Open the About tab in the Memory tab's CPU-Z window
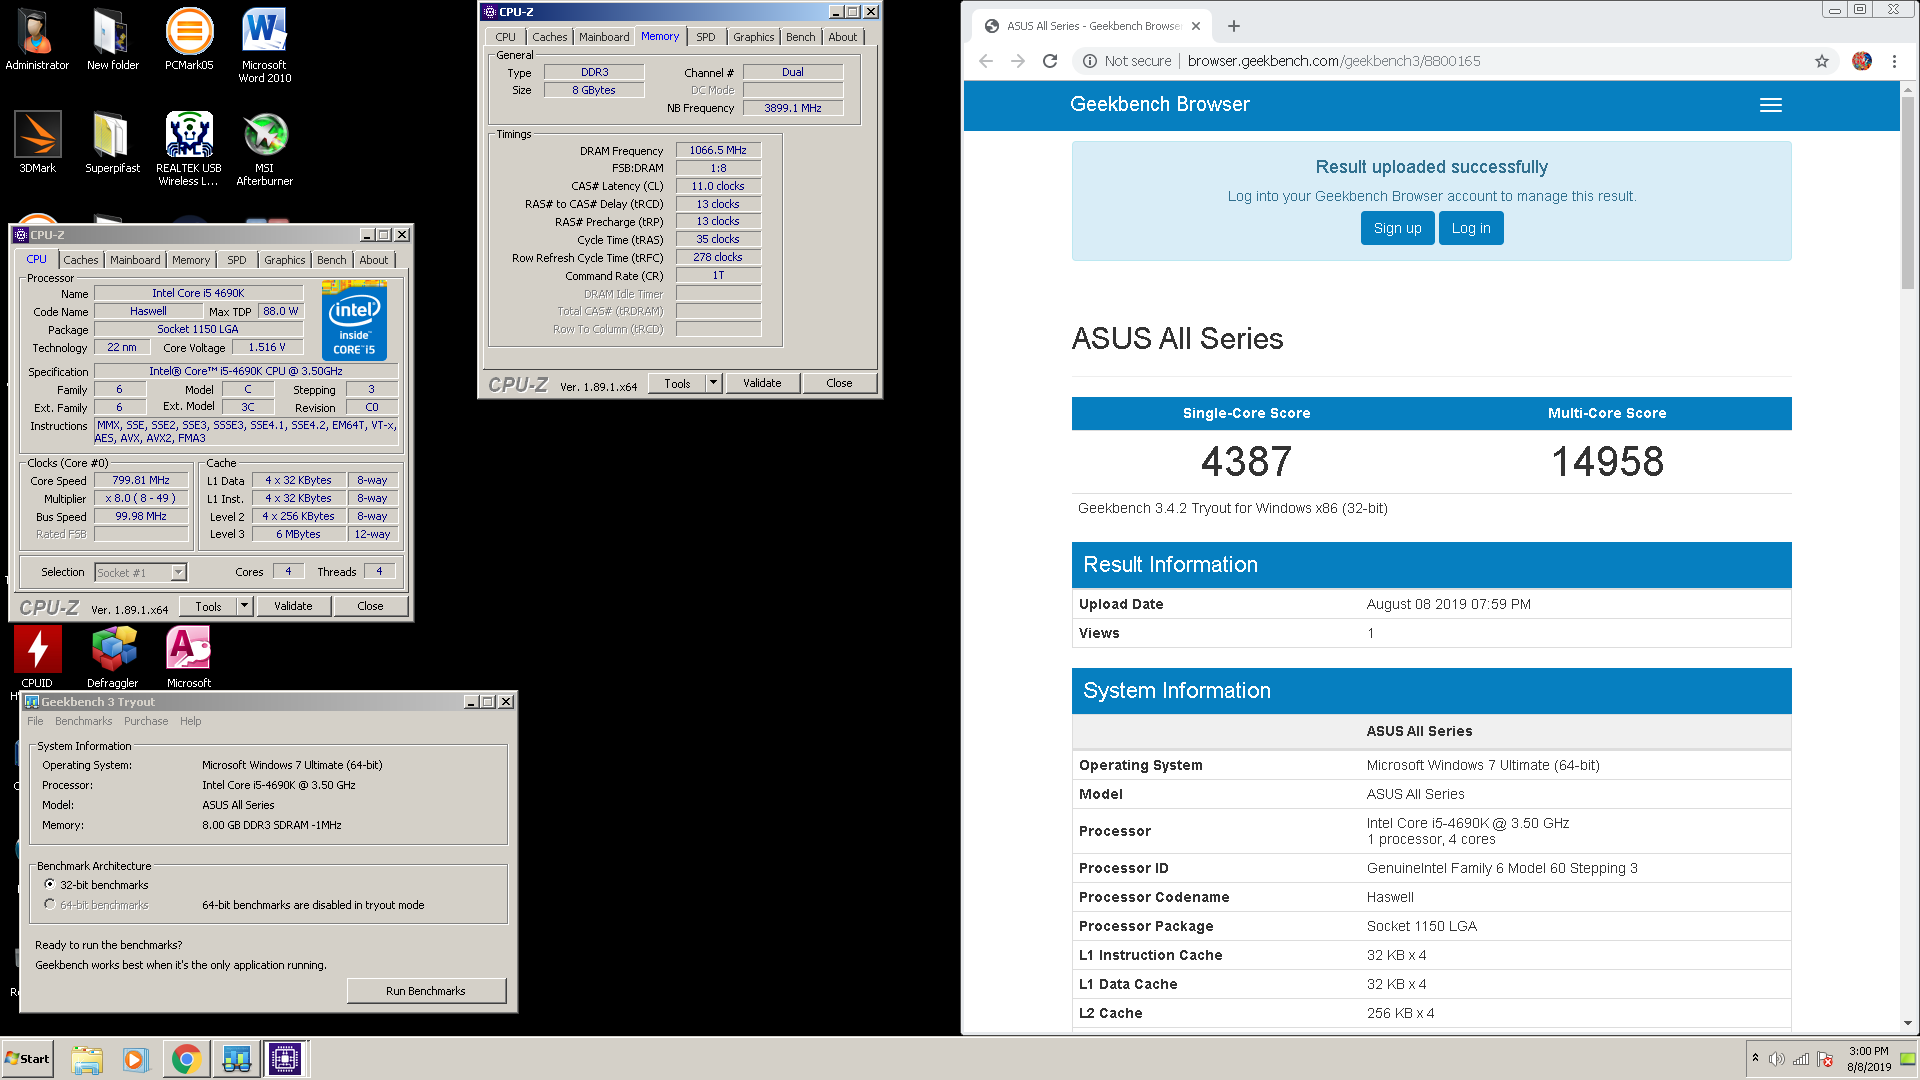The image size is (1920, 1080). pyautogui.click(x=843, y=37)
